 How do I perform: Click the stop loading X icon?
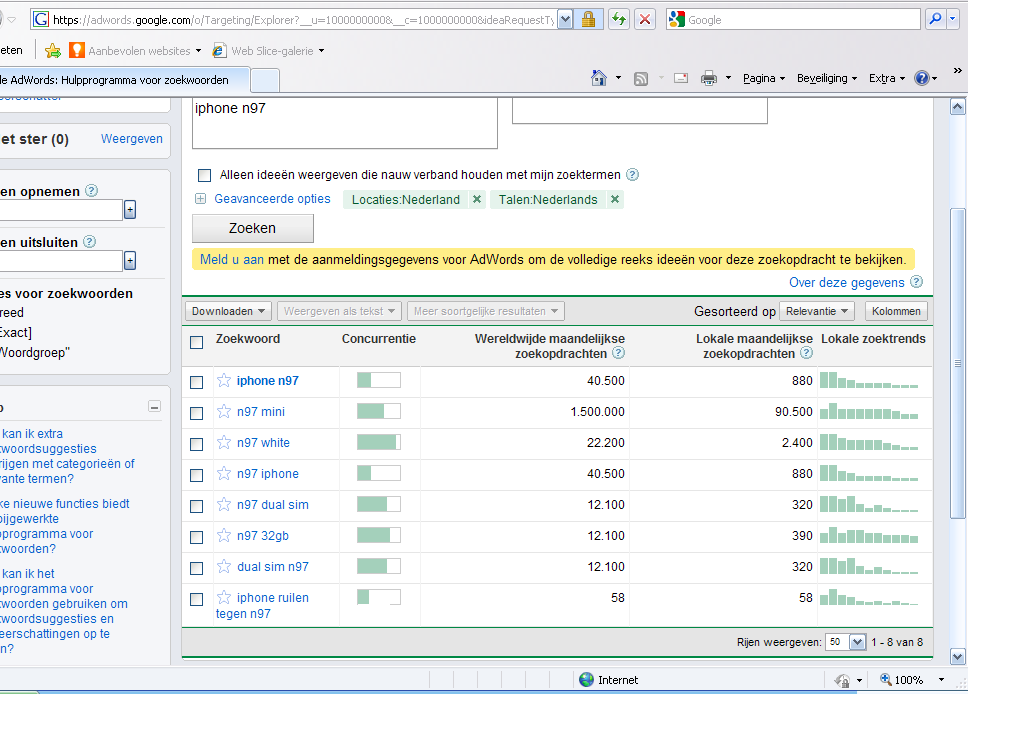(645, 20)
